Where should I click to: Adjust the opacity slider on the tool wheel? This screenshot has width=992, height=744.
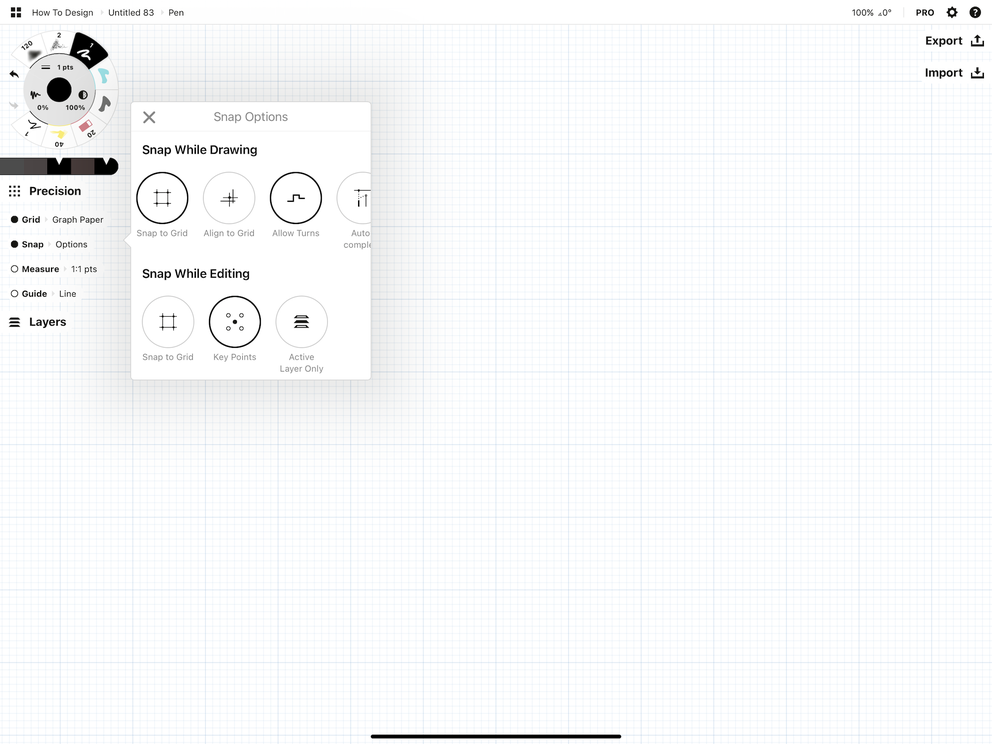[82, 94]
